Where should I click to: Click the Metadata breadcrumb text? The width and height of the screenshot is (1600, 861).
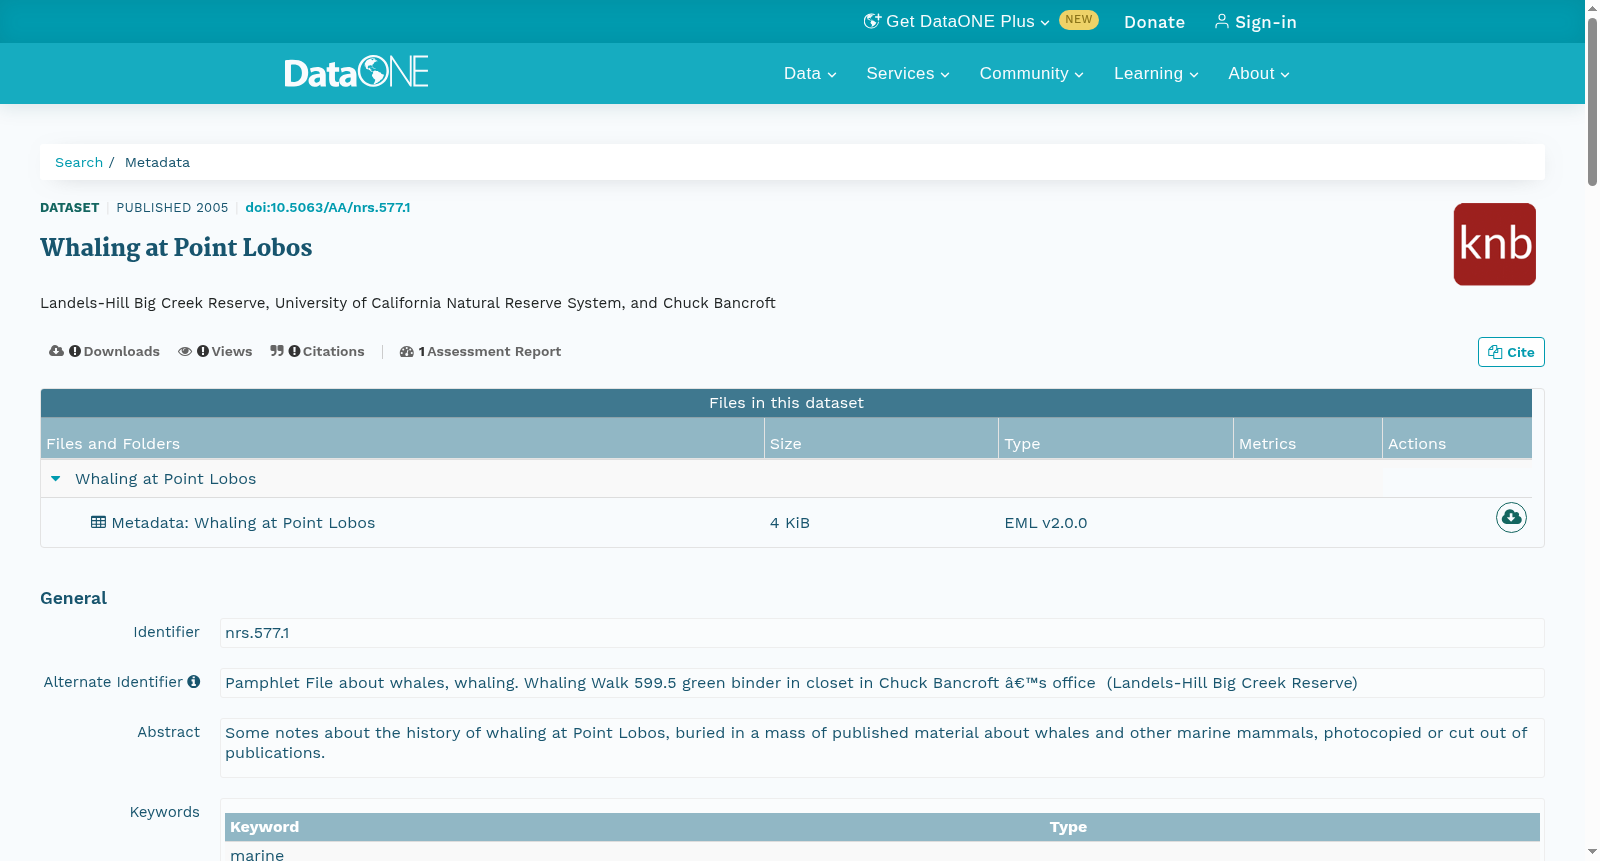(x=157, y=162)
